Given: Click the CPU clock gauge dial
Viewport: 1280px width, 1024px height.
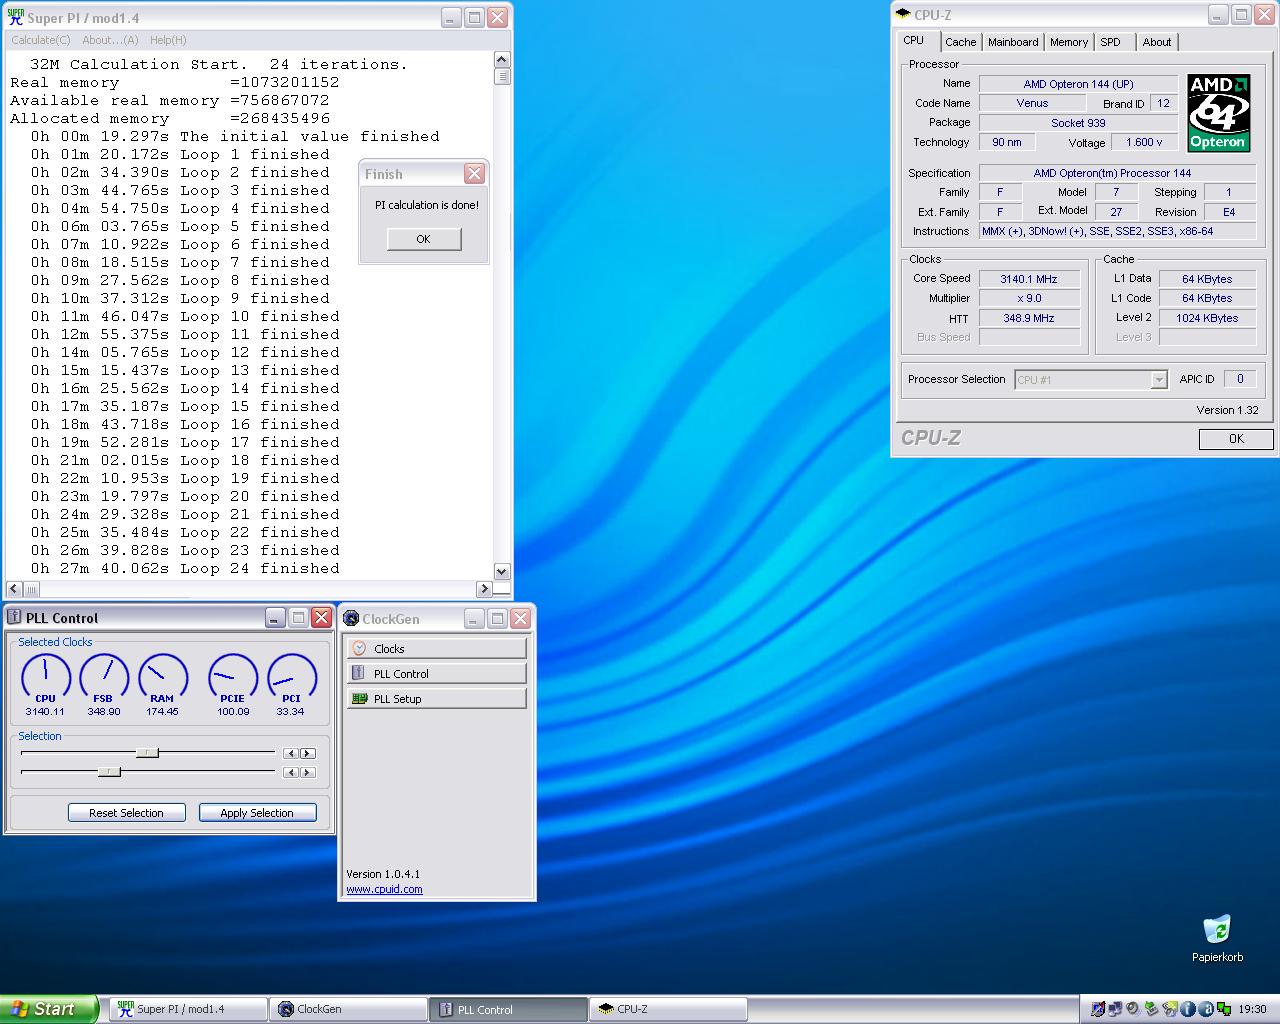Looking at the screenshot, I should click(x=46, y=676).
